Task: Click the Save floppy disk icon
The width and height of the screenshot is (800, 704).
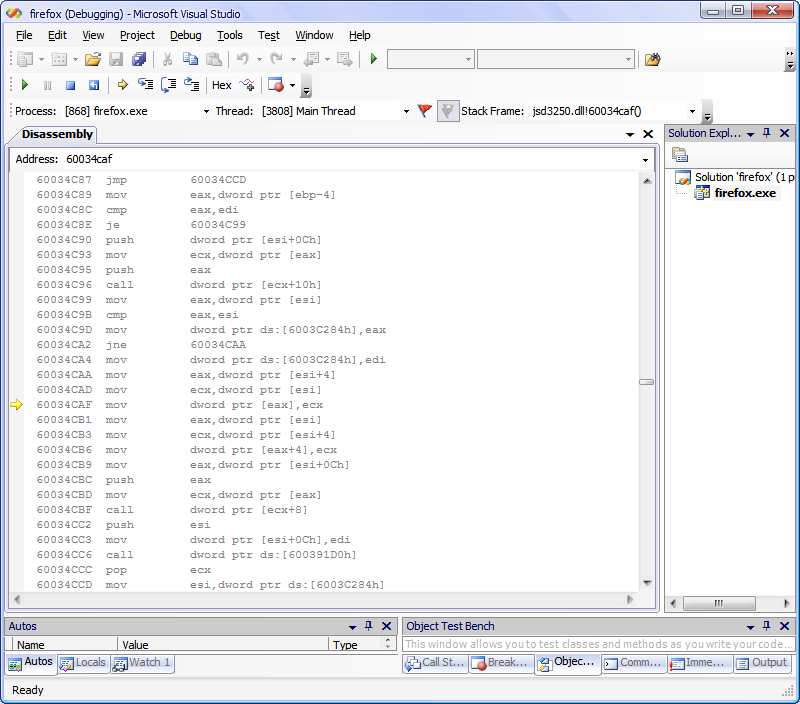Action: [x=116, y=60]
